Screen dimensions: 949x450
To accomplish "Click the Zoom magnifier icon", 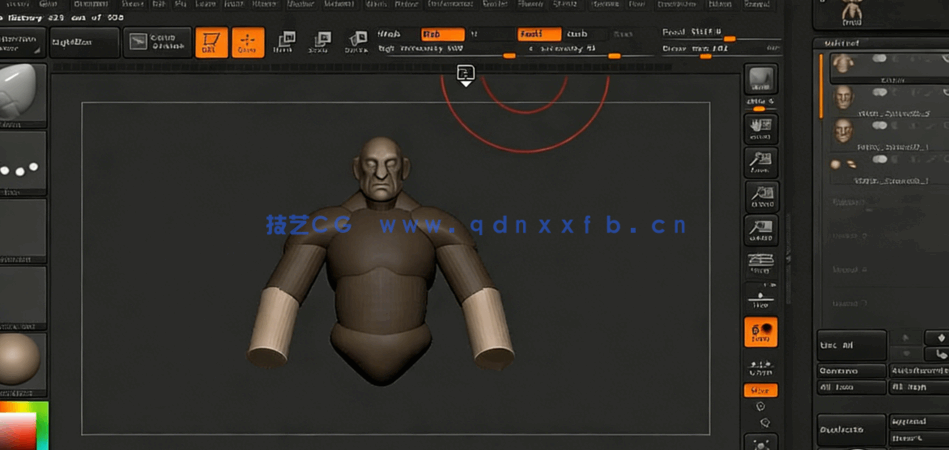I will (x=761, y=163).
